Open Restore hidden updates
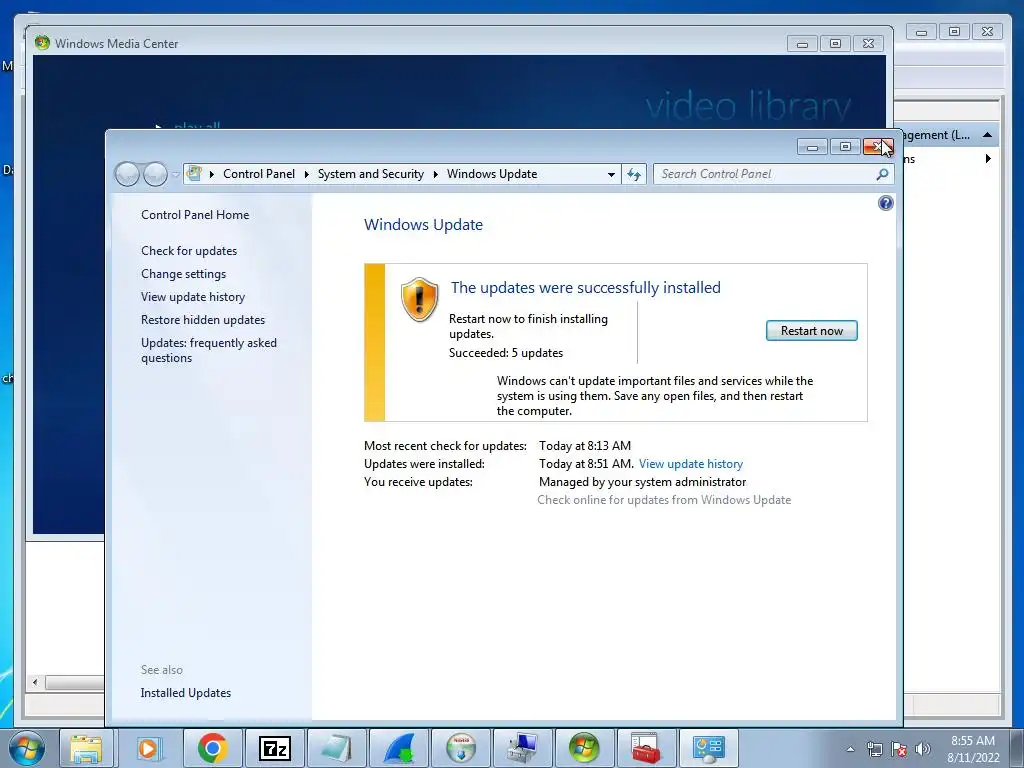 point(203,320)
